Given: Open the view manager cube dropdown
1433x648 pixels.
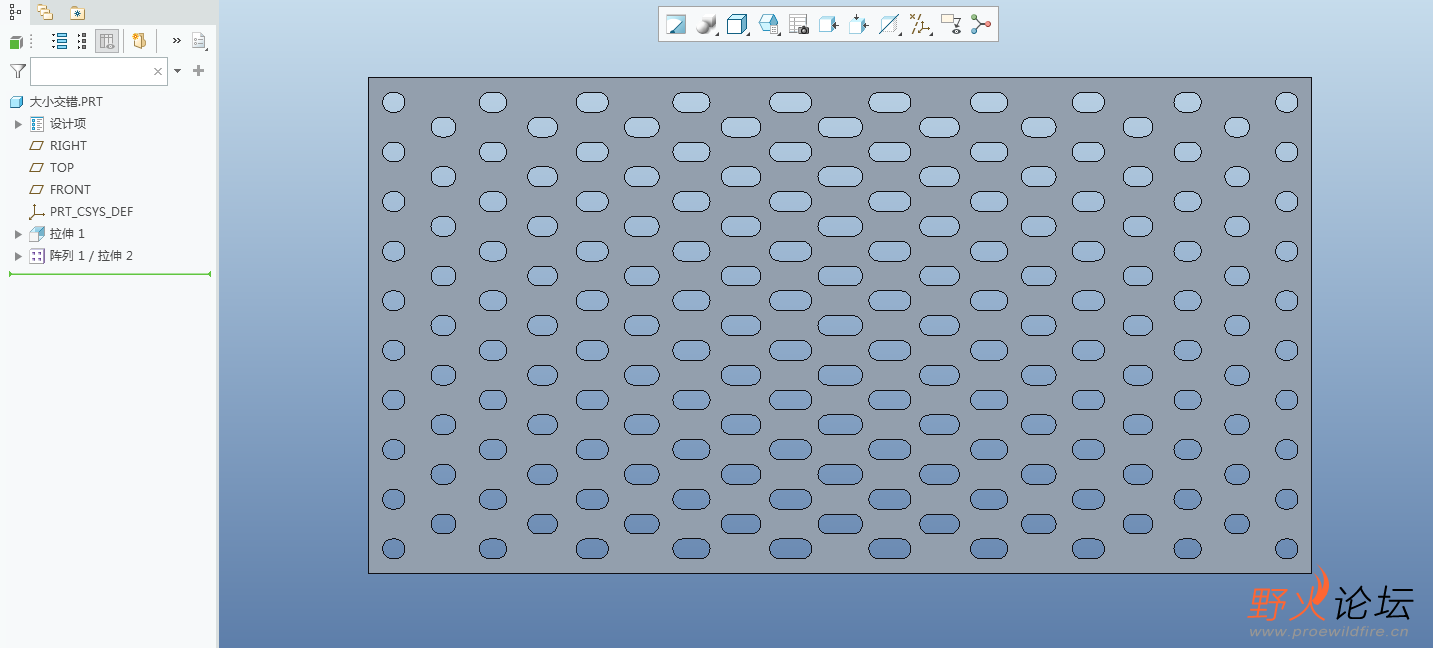Looking at the screenshot, I should 769,25.
